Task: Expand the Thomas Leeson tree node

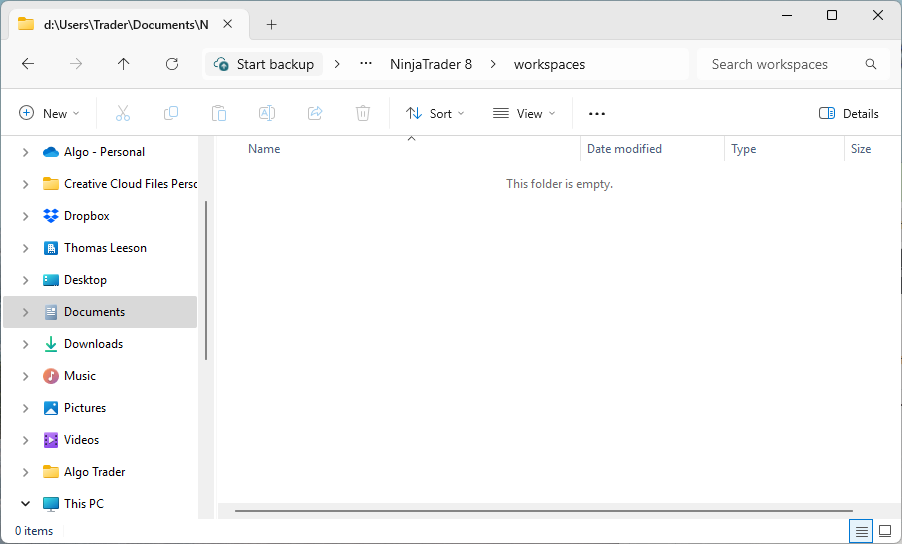Action: tap(25, 248)
